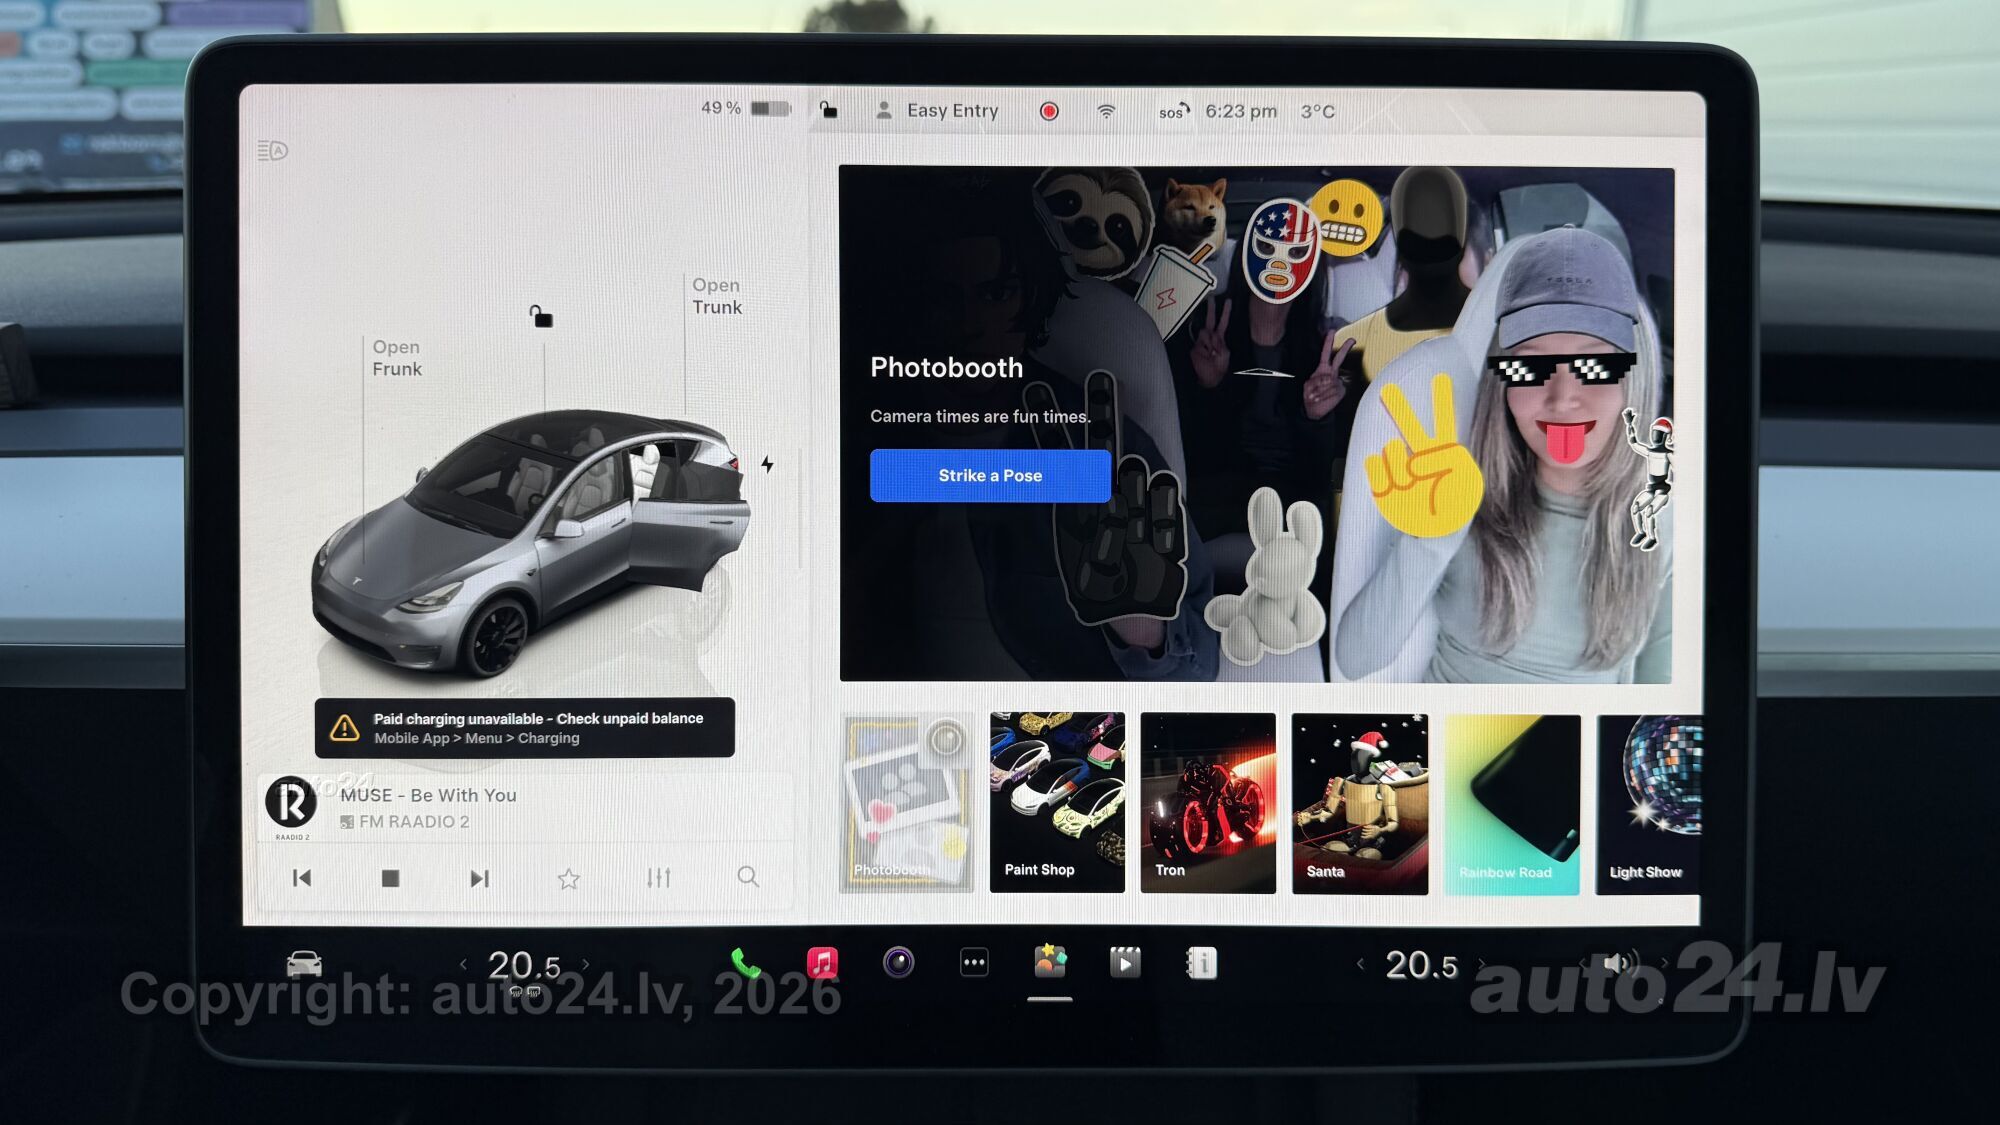2000x1125 pixels.
Task: Open car controls icon in dock
Action: pyautogui.click(x=304, y=964)
